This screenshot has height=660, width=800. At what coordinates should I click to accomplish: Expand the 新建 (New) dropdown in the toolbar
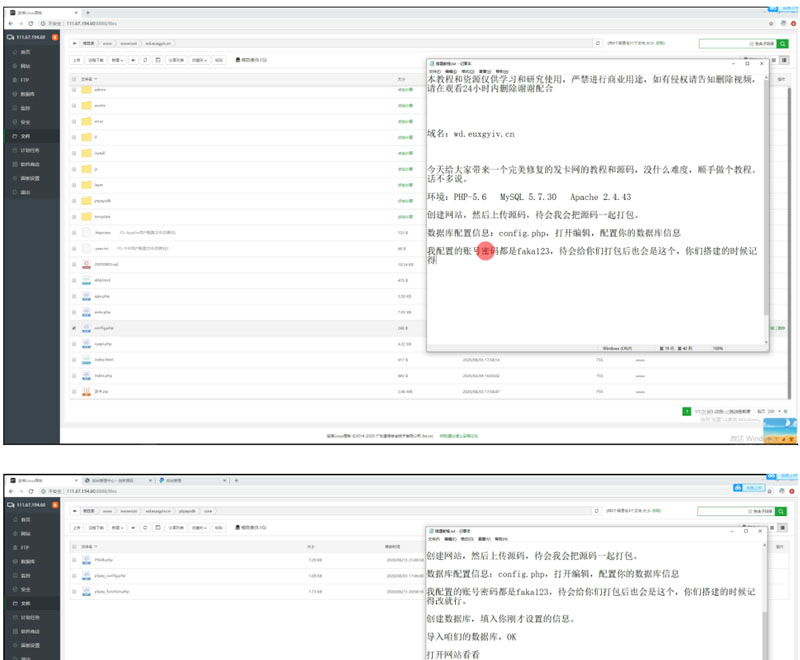pyautogui.click(x=116, y=58)
